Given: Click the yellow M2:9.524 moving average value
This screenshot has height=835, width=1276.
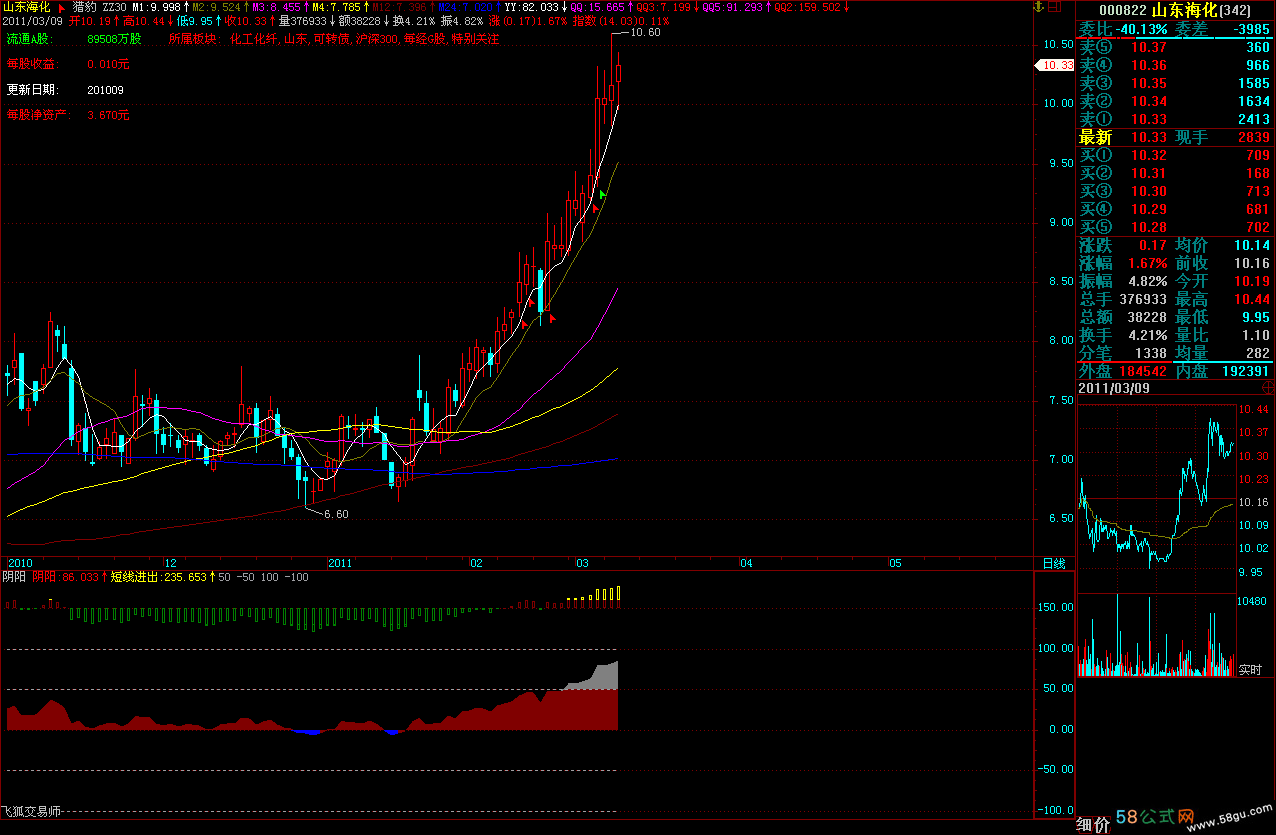Looking at the screenshot, I should [x=216, y=7].
